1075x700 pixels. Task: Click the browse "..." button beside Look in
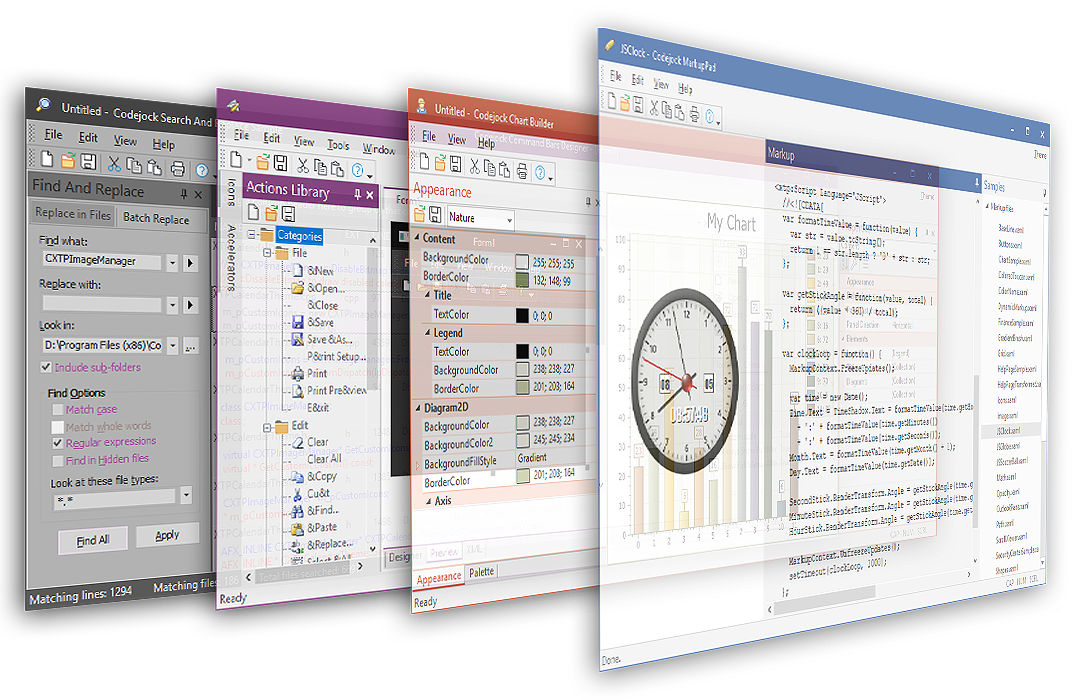tap(191, 347)
